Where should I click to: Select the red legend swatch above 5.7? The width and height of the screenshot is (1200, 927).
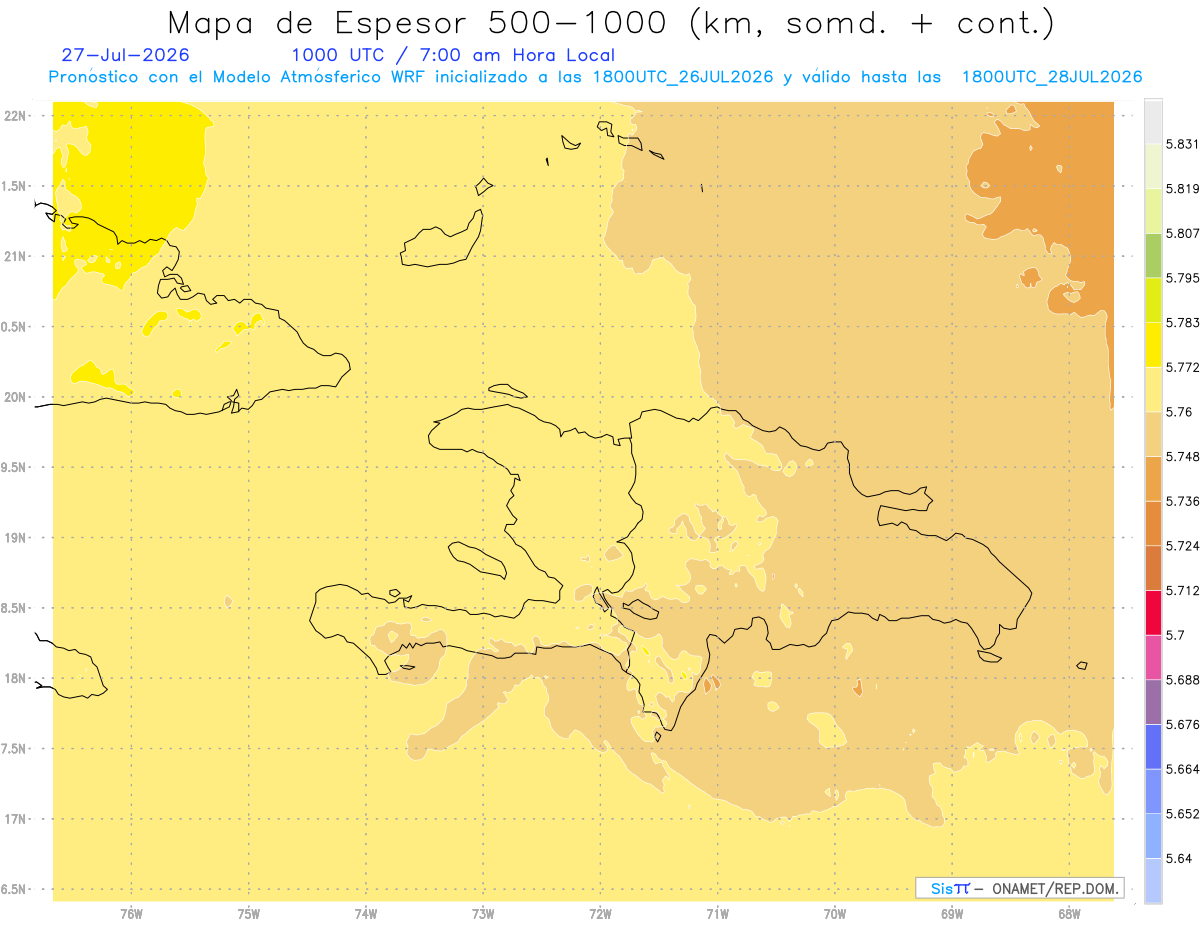1153,612
